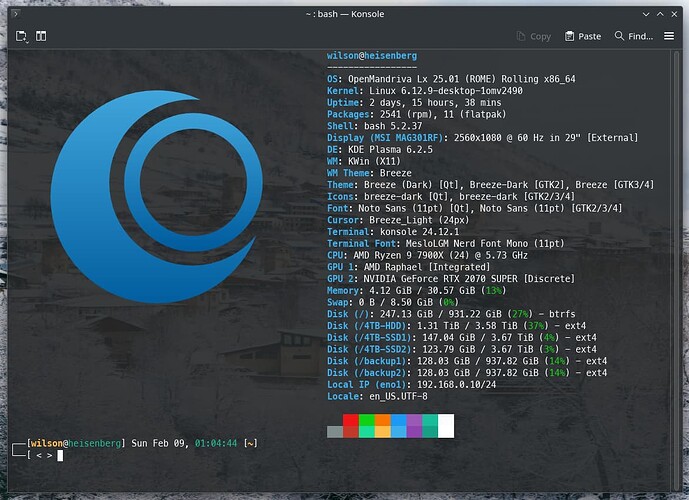Click the 'Kernel: Linux 6.12.9' line
Image resolution: width=689 pixels, height=500 pixels.
424,91
